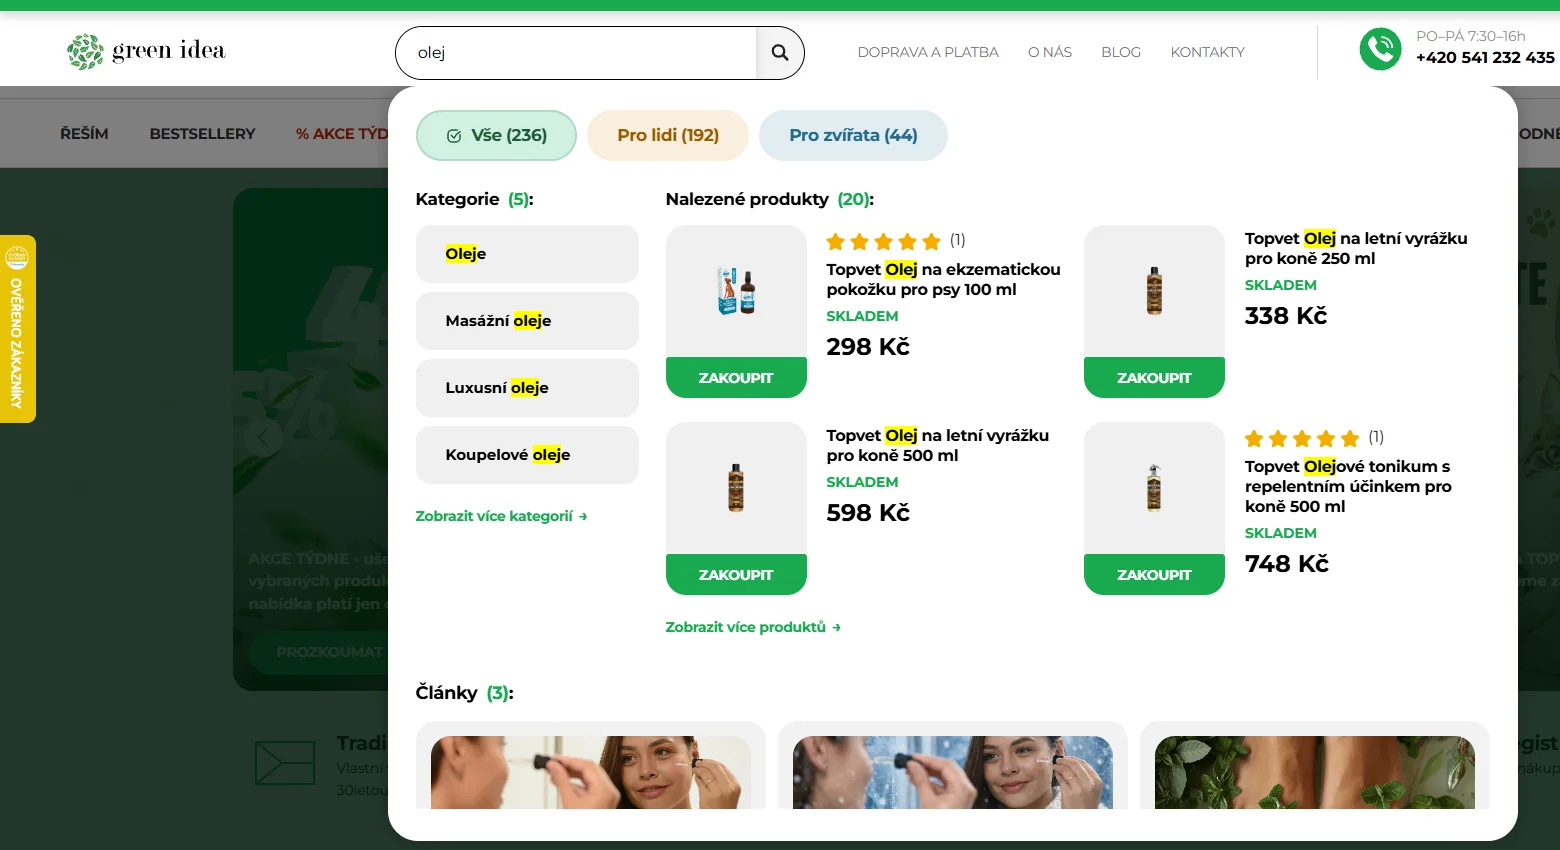Click the Ověřeno zákazníky side badge
Image resolution: width=1560 pixels, height=850 pixels.
tap(17, 329)
